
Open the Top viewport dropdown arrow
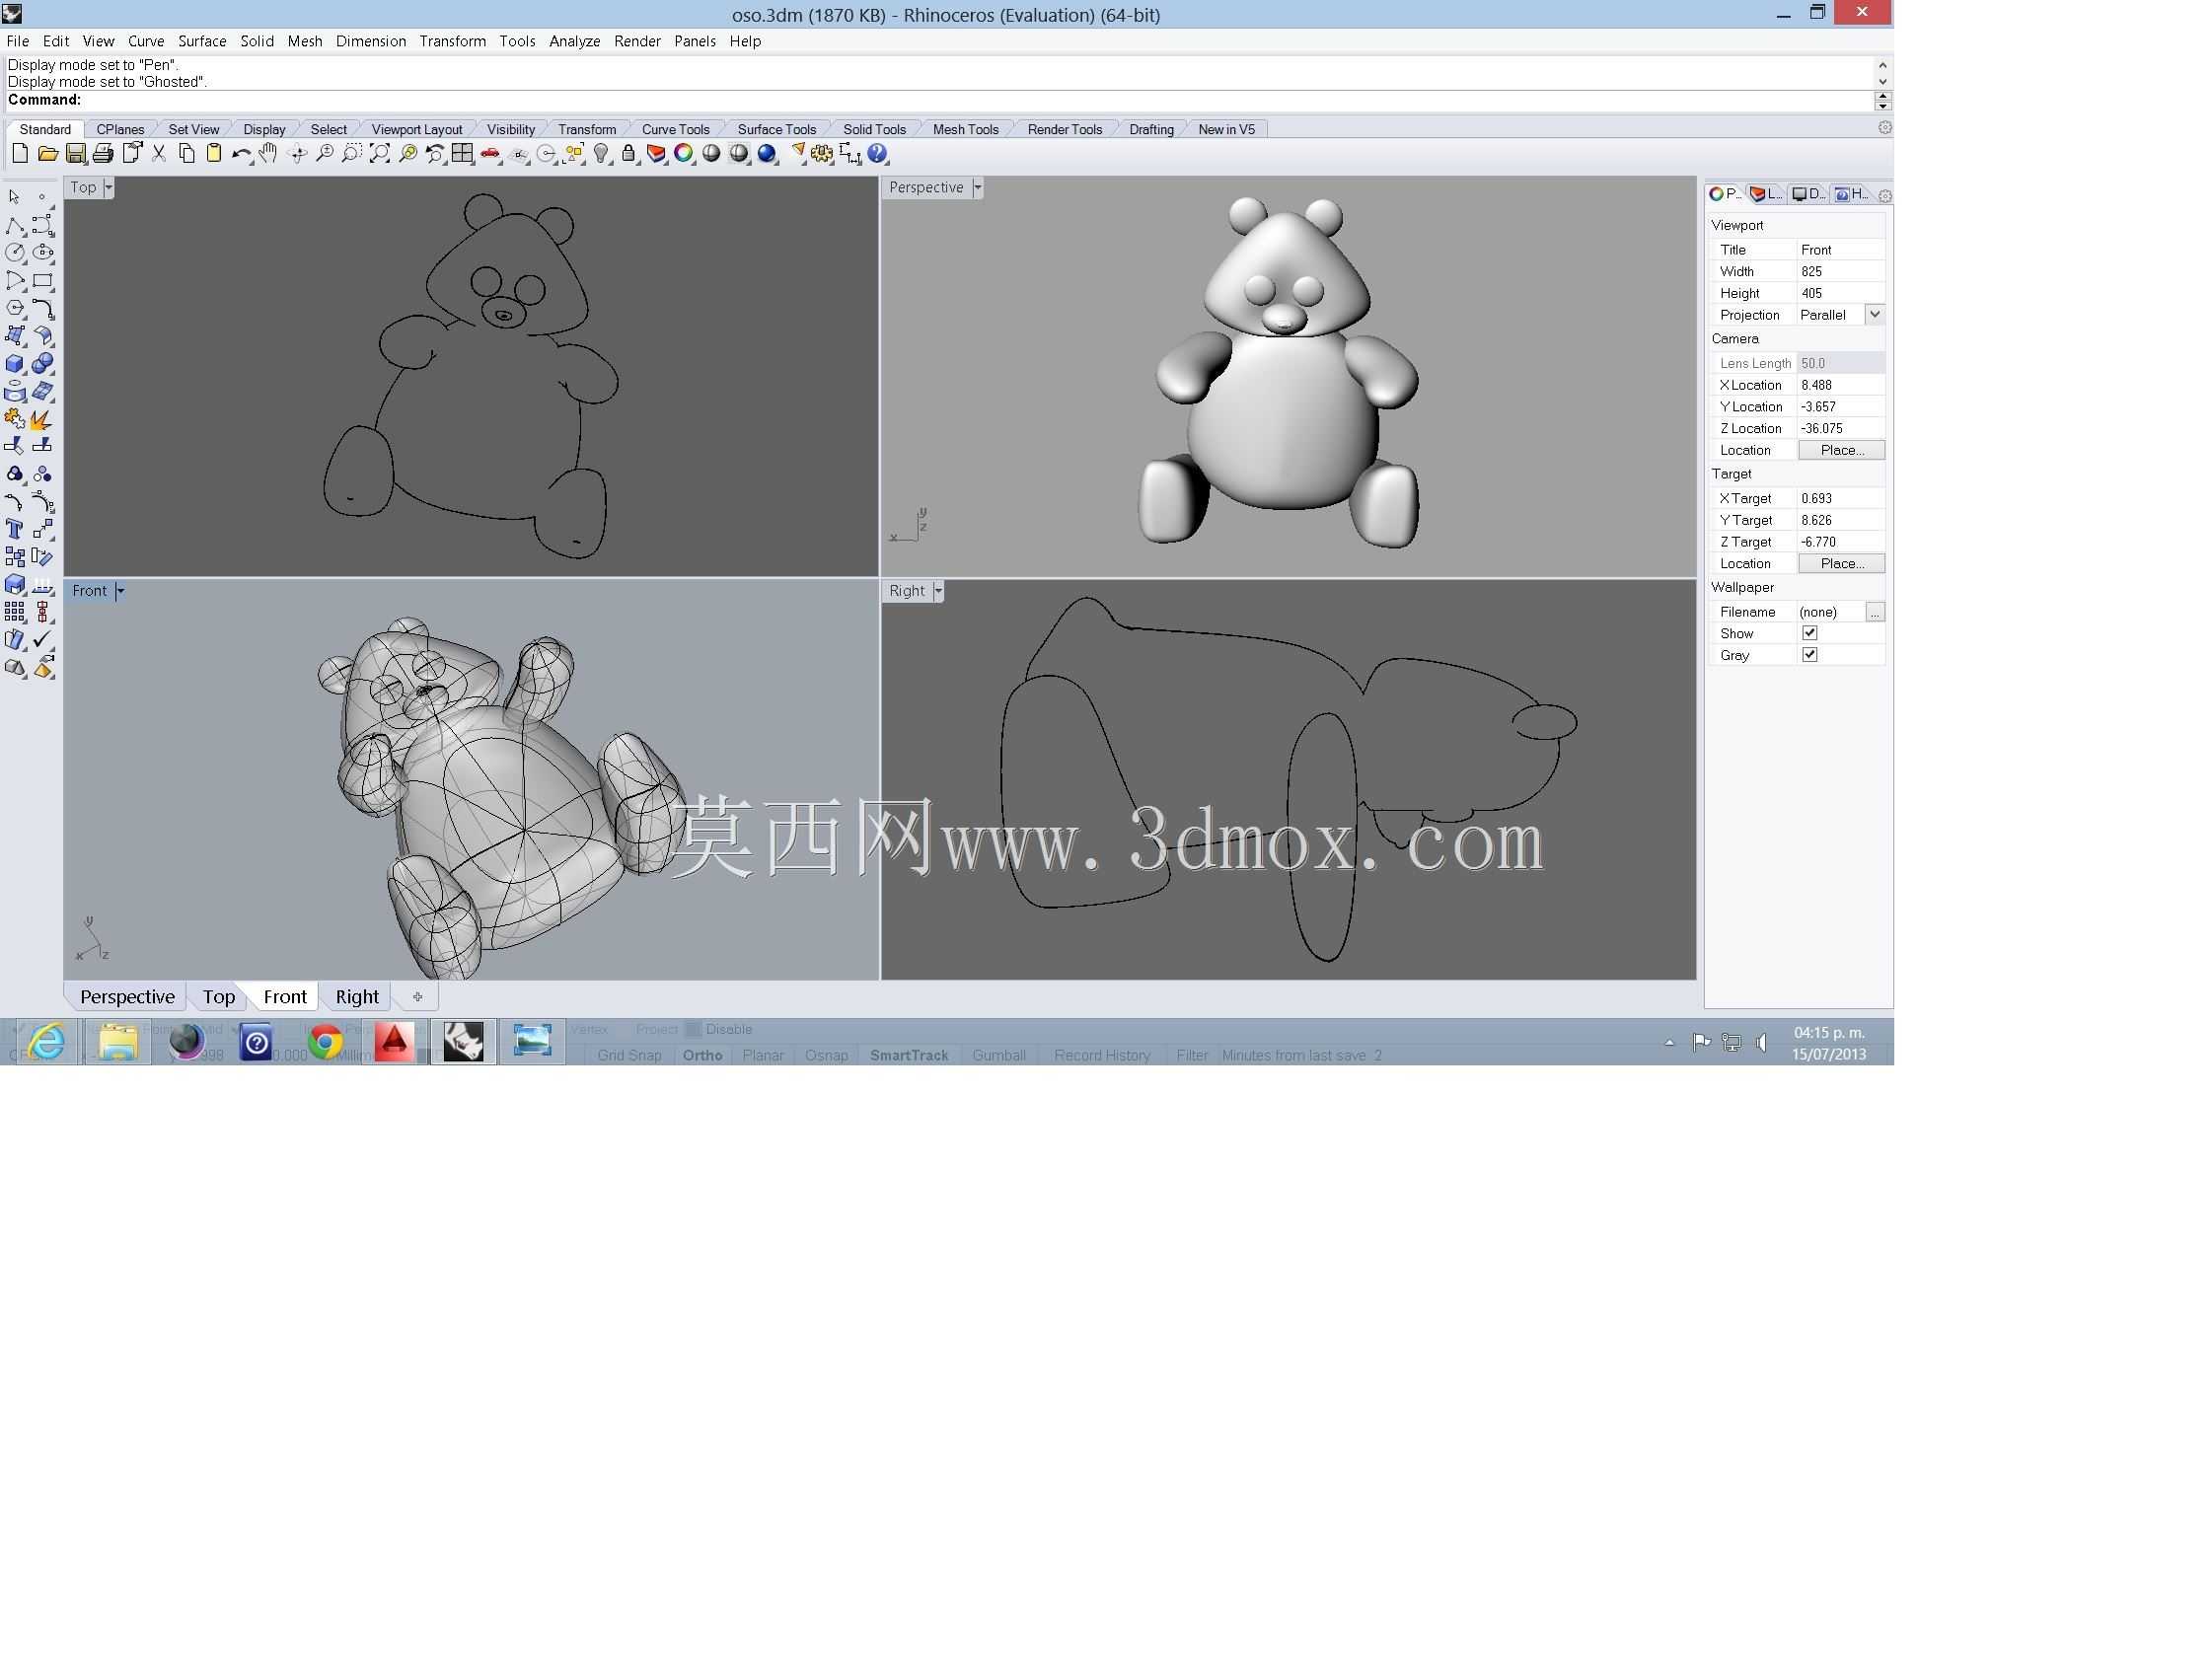109,187
